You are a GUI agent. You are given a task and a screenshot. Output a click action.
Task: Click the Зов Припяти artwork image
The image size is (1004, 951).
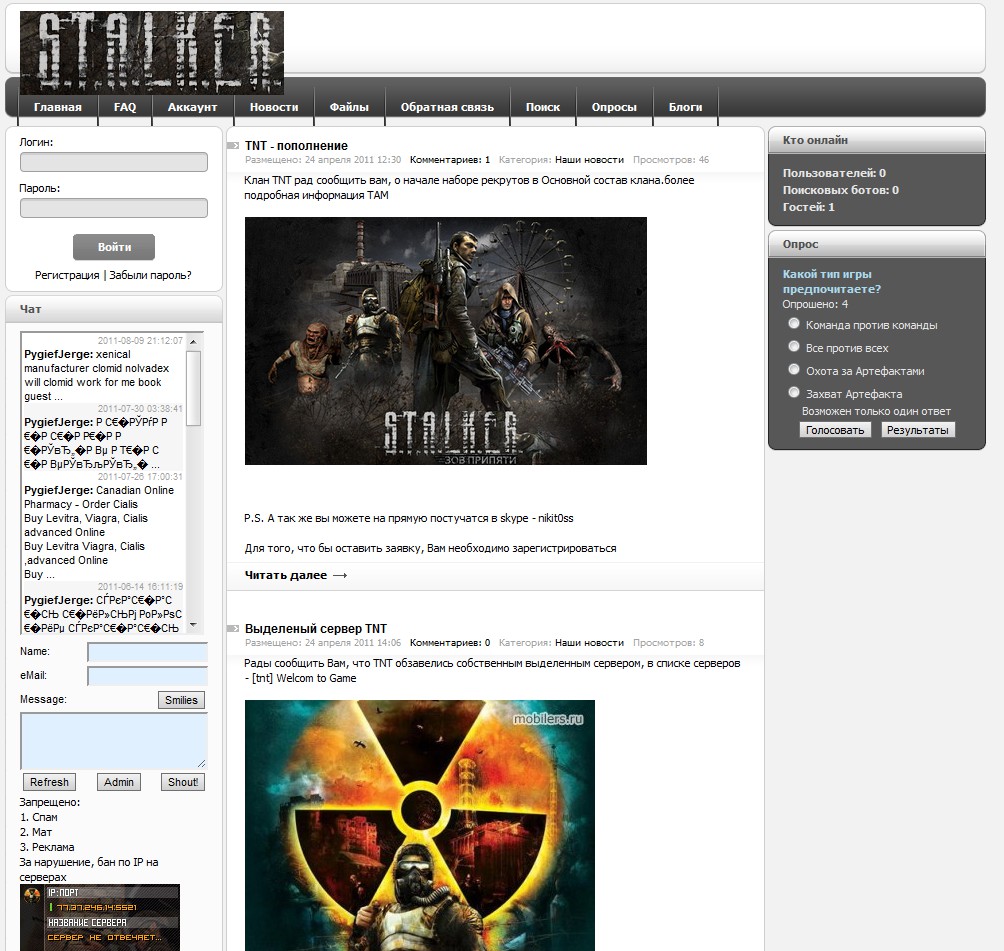pos(446,341)
